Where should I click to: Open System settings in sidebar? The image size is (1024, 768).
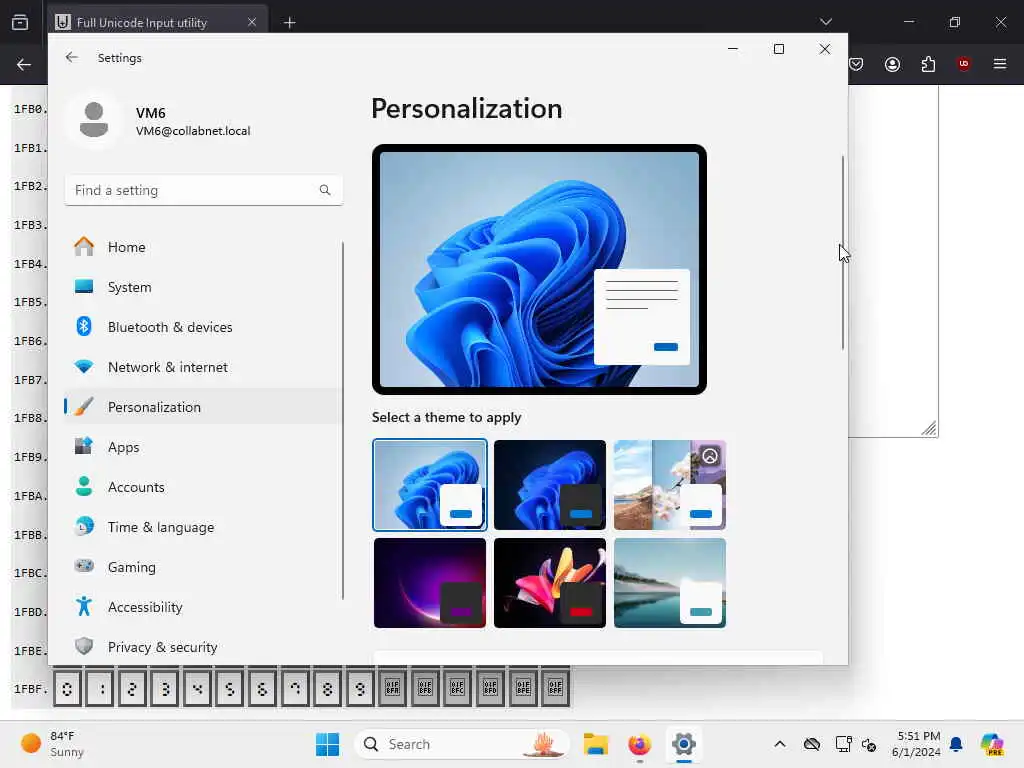click(203, 287)
